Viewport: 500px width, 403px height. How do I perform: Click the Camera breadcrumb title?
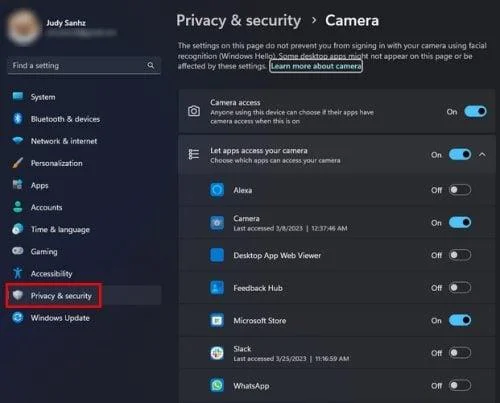tap(352, 21)
